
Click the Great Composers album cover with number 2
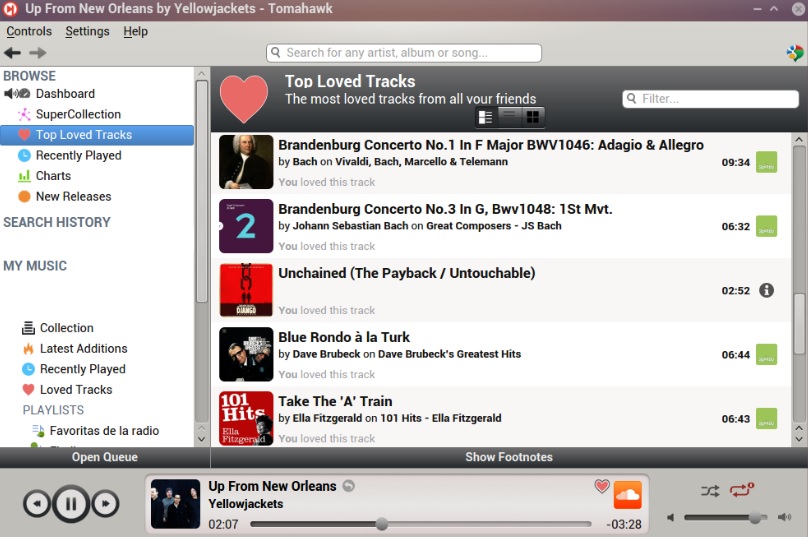pos(246,226)
